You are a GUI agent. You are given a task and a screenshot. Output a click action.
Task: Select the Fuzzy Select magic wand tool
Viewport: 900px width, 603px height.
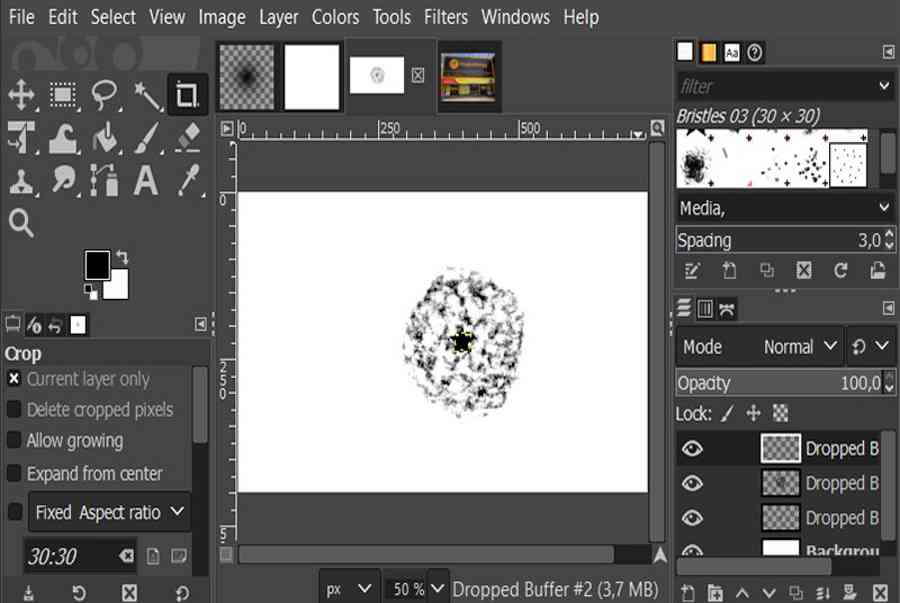coord(147,96)
